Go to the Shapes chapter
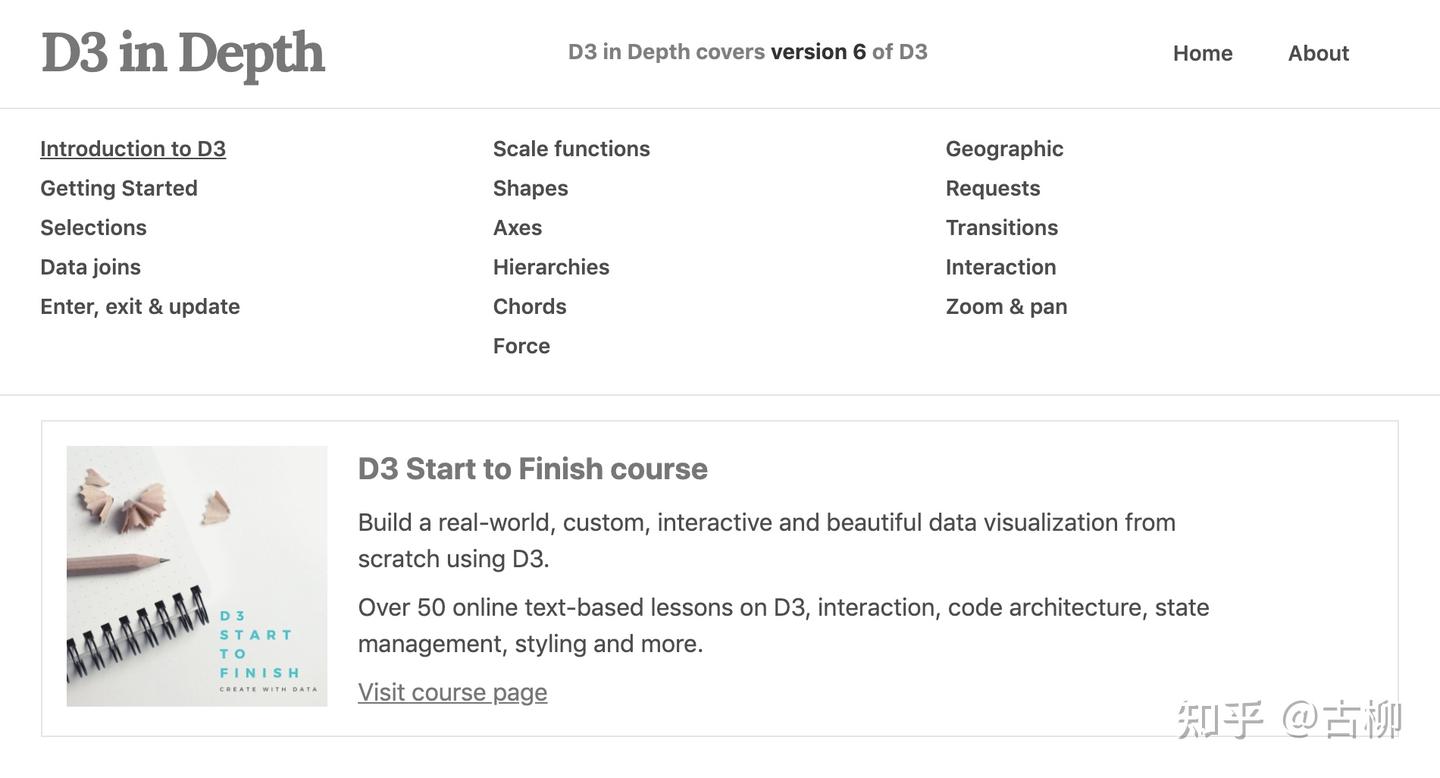This screenshot has width=1440, height=778. (x=530, y=188)
